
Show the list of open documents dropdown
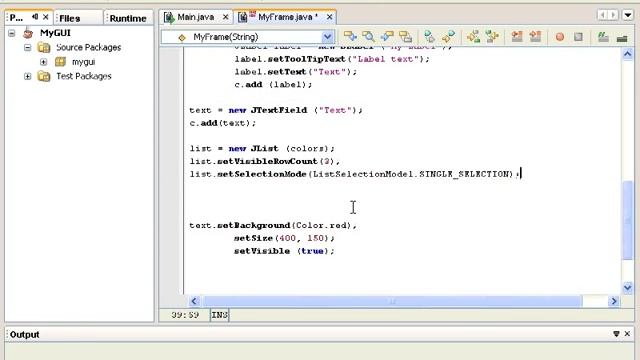pos(628,16)
